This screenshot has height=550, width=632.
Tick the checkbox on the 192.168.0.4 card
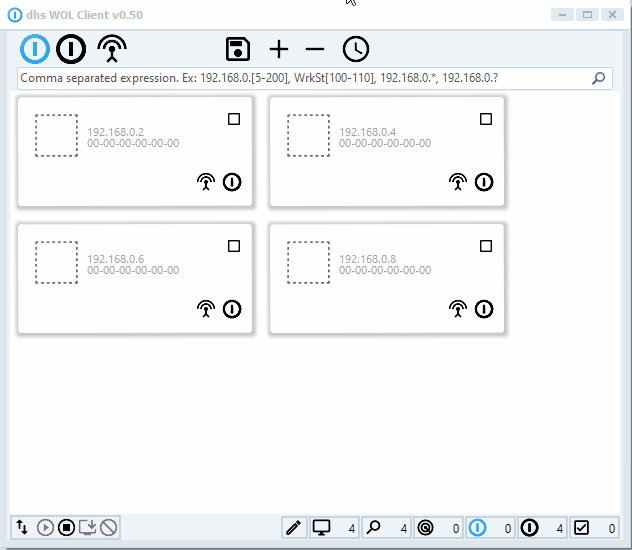(x=486, y=119)
